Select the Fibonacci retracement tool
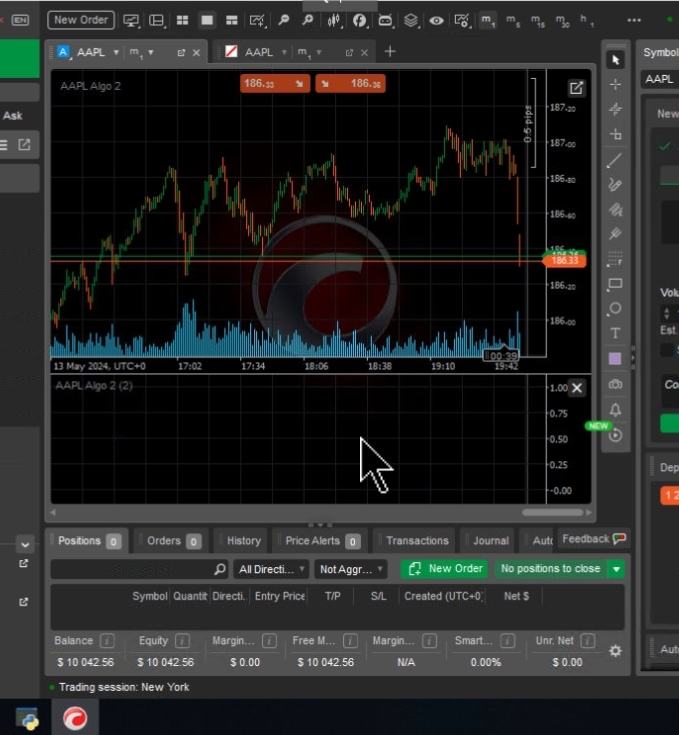Image resolution: width=679 pixels, height=735 pixels. [x=615, y=259]
